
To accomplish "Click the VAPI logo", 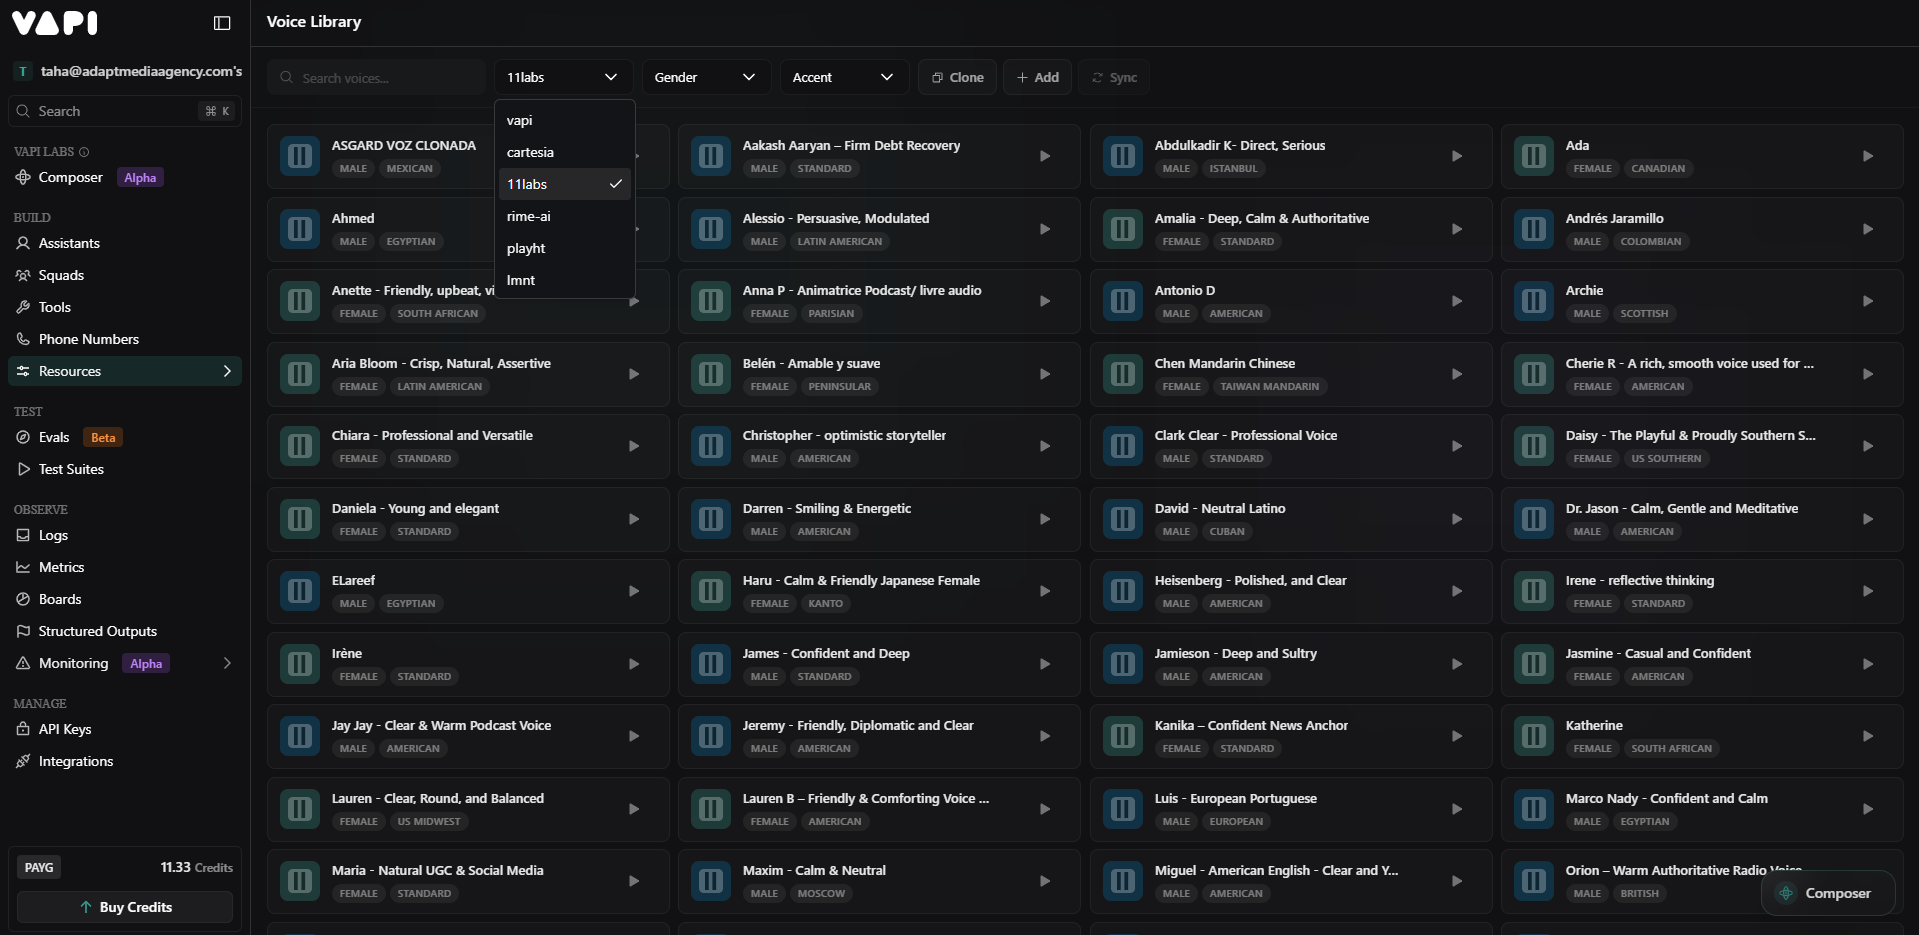I will (x=55, y=23).
